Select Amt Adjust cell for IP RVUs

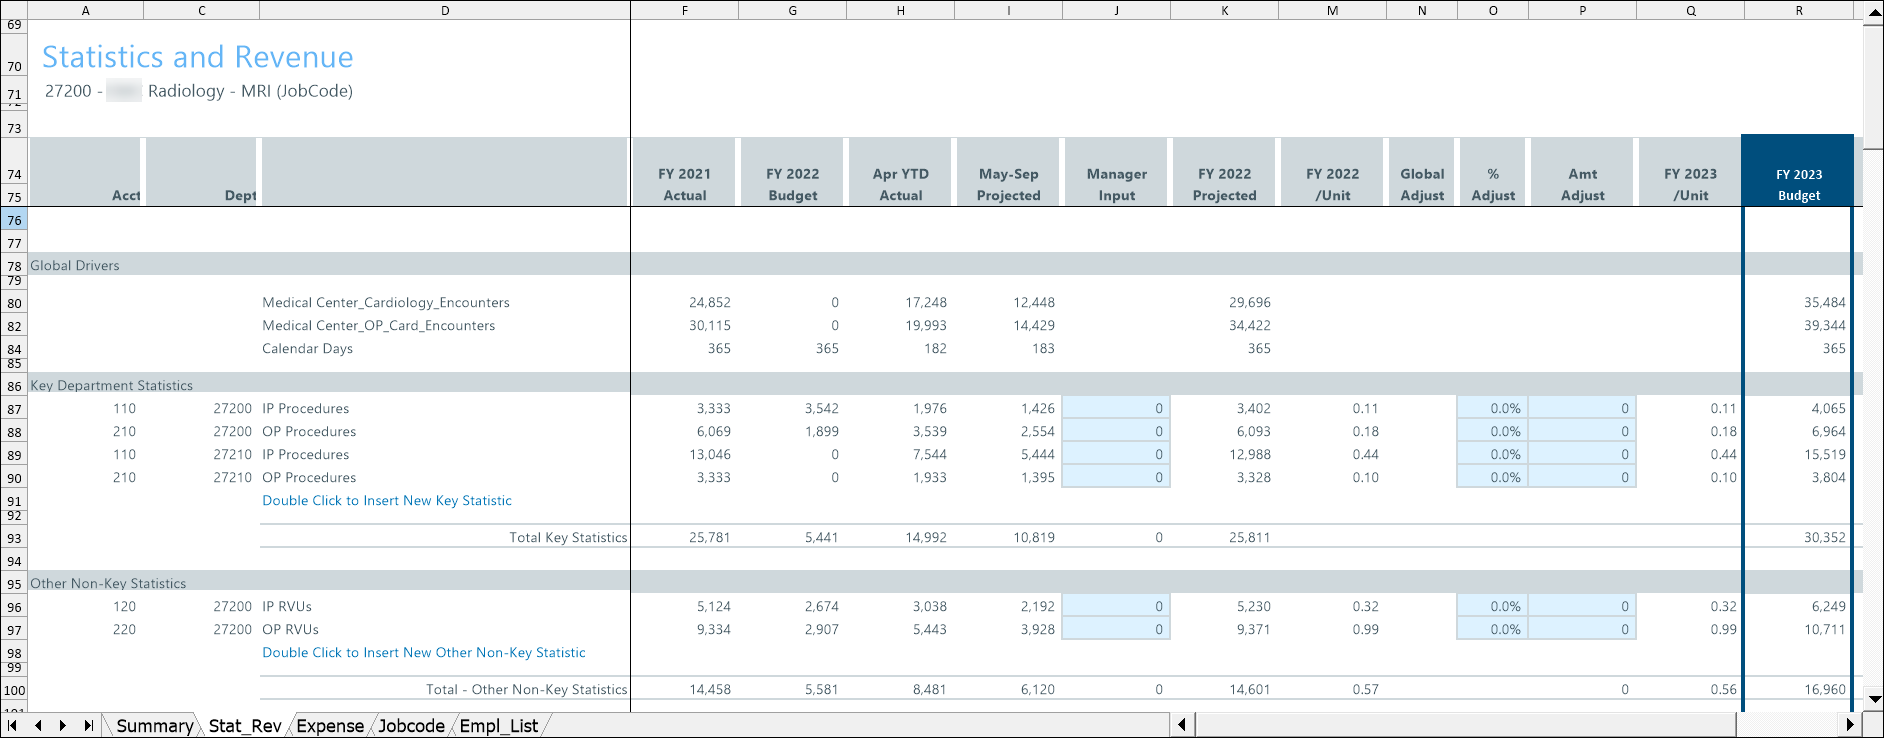click(1582, 607)
